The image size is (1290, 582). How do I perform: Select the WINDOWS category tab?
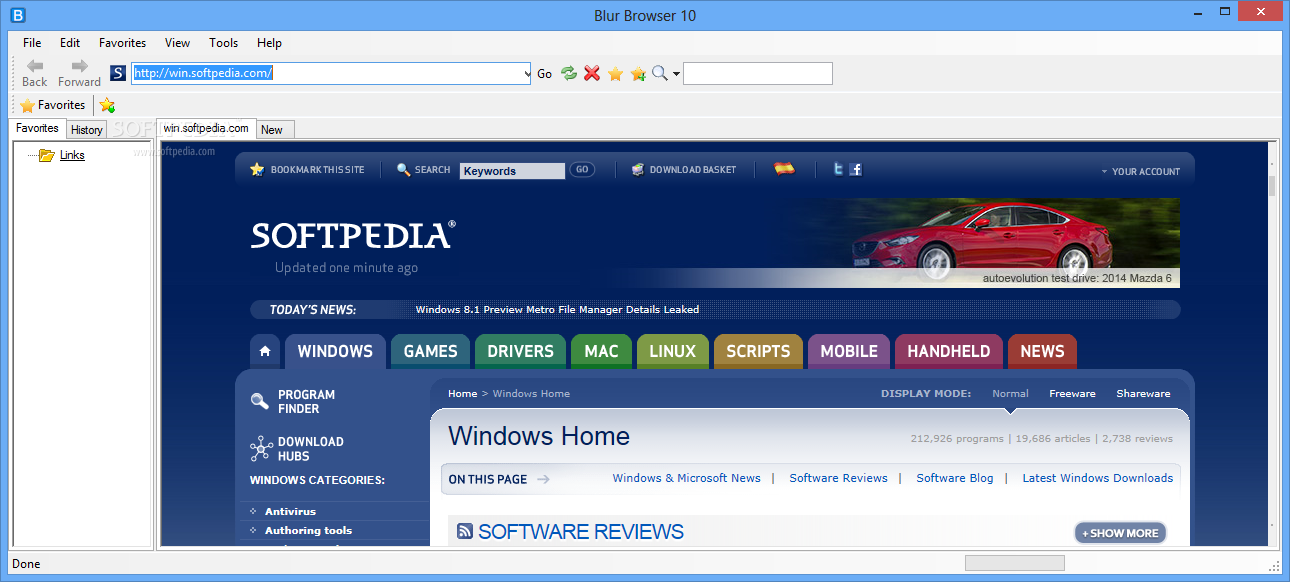335,351
